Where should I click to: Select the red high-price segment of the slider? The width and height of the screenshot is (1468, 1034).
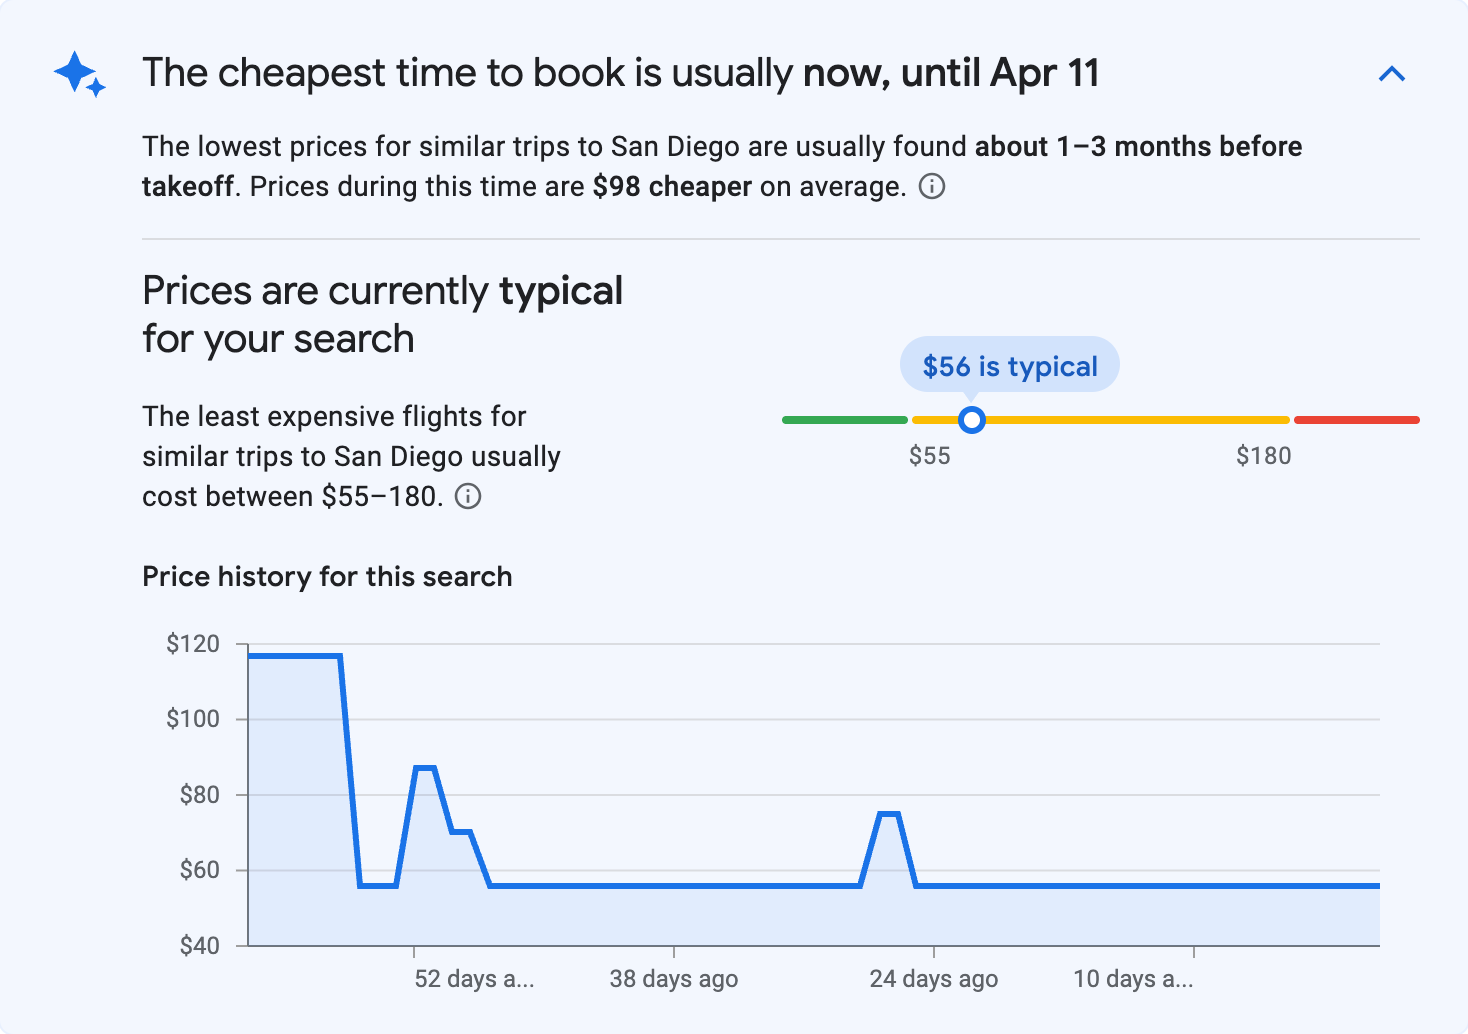coord(1357,419)
